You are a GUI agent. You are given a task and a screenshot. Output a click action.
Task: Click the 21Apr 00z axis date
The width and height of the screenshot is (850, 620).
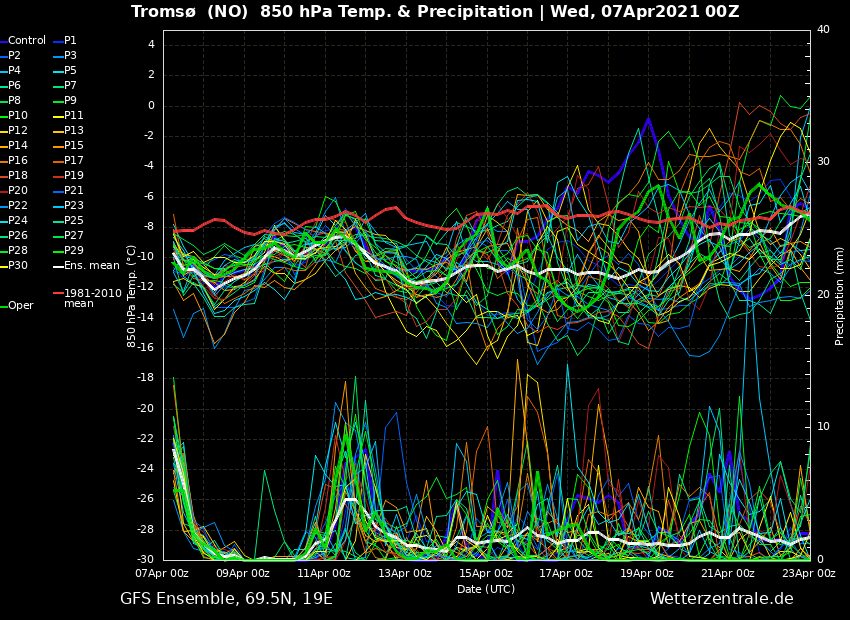(730, 573)
